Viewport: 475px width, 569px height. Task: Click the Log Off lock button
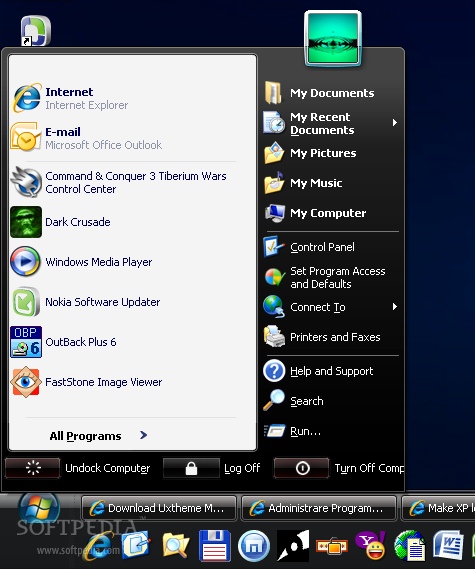coord(191,468)
